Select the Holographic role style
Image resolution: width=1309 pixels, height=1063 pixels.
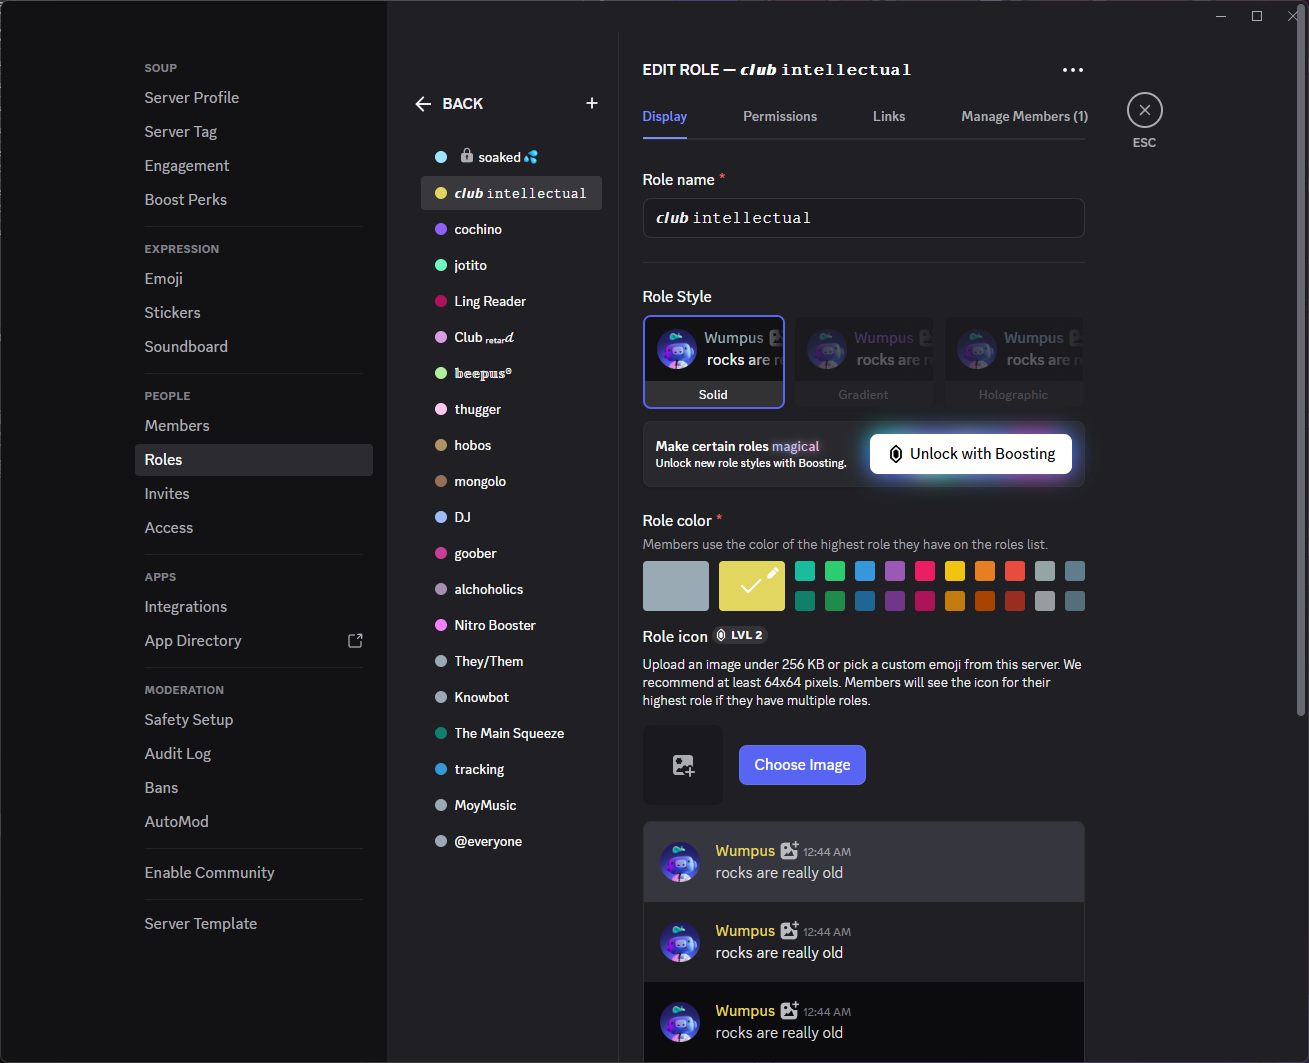1013,362
